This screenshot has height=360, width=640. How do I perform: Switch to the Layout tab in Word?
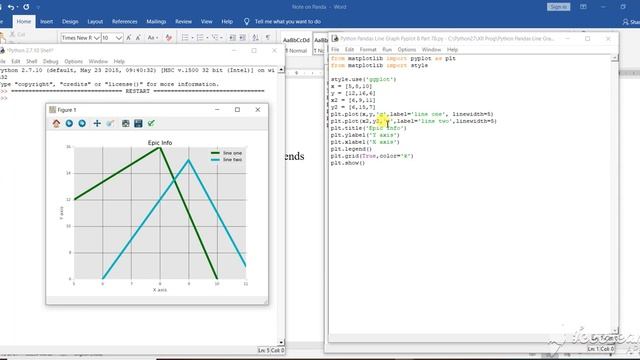click(95, 22)
